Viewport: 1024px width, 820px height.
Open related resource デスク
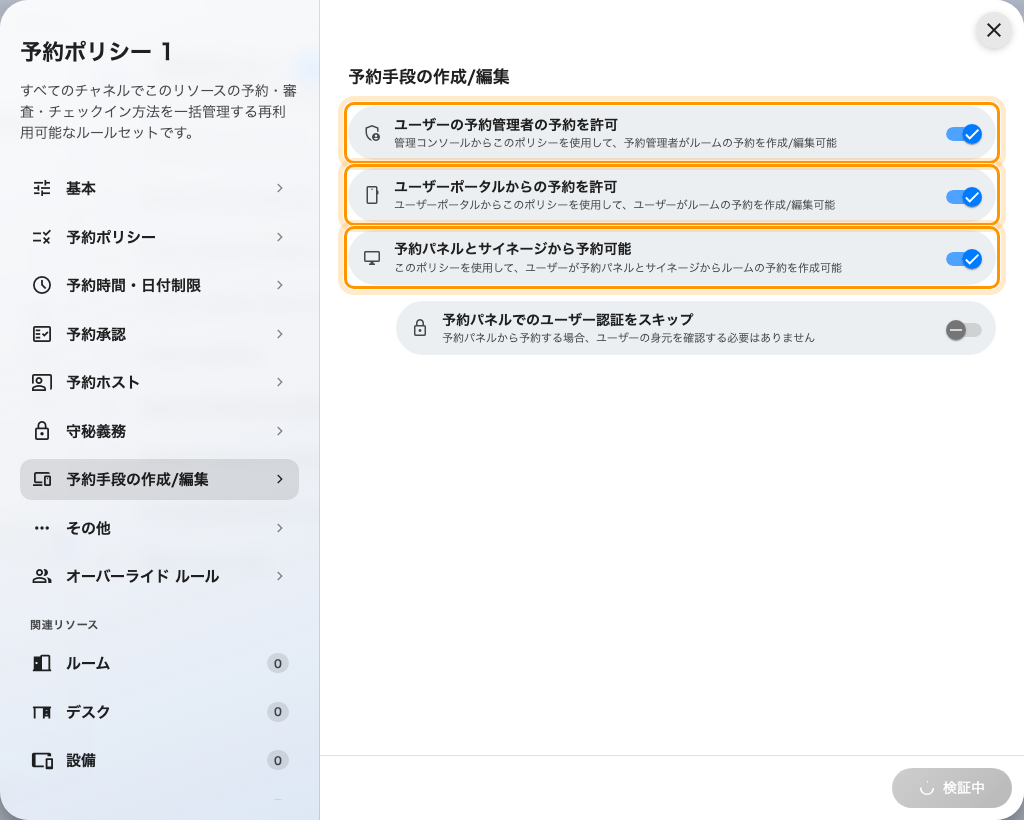[159, 712]
